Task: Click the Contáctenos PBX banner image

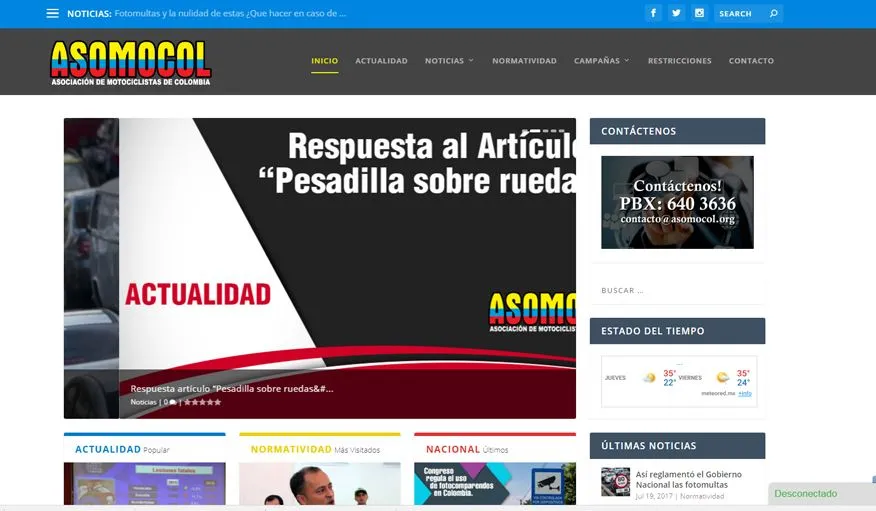Action: tap(677, 202)
